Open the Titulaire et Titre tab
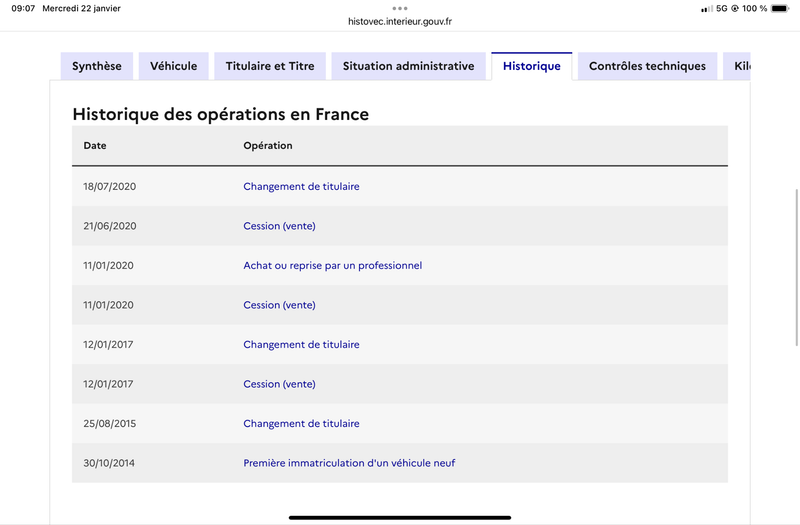Viewport: 800px width, 525px height. click(x=270, y=66)
